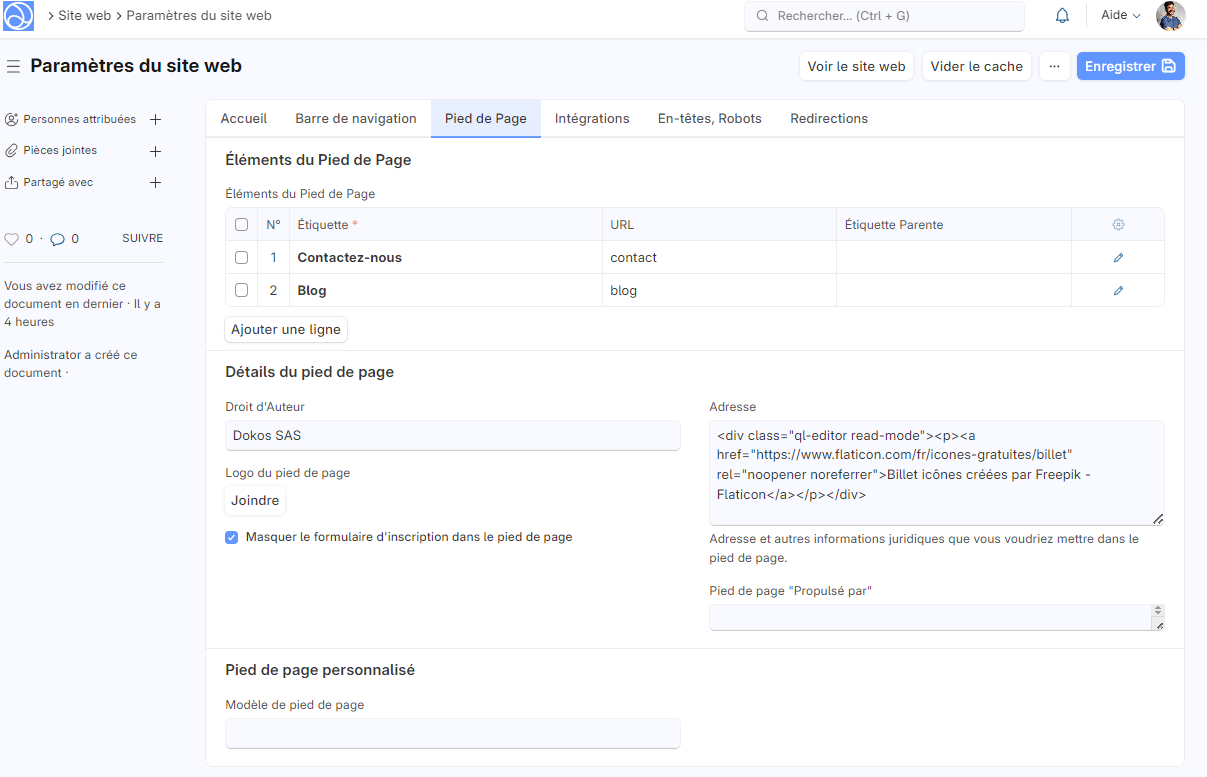
Task: Edit the Blog row with the pencil icon
Action: 1117,290
